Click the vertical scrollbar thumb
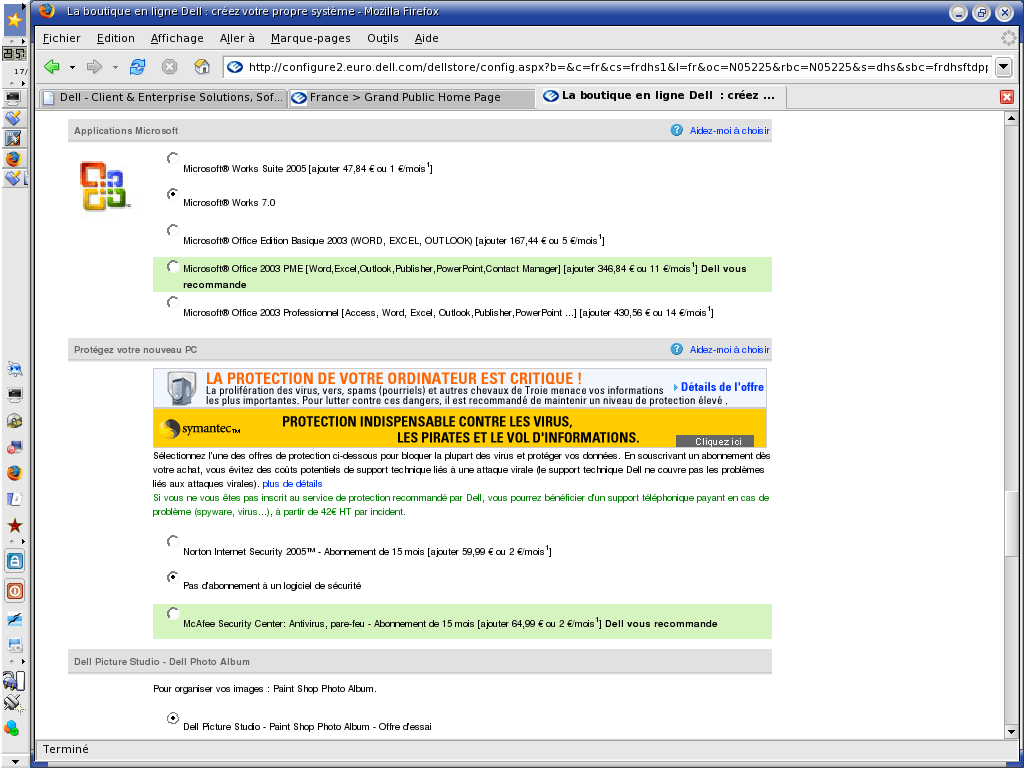1024x768 pixels. [1011, 523]
